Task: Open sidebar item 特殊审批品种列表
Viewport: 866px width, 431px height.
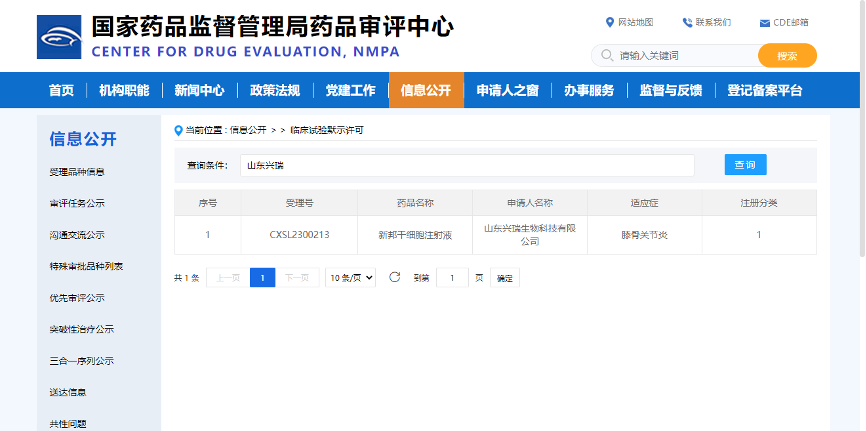Action: coord(86,266)
